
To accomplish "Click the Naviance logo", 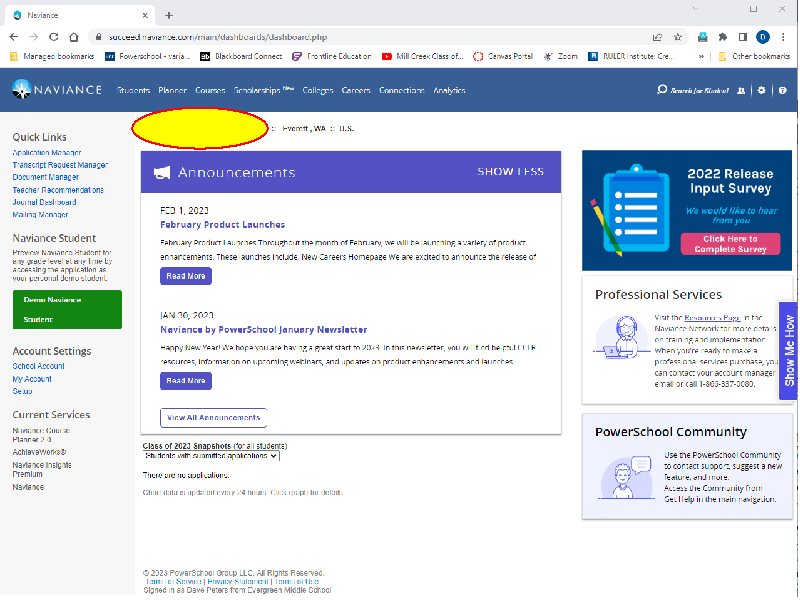I will click(57, 90).
